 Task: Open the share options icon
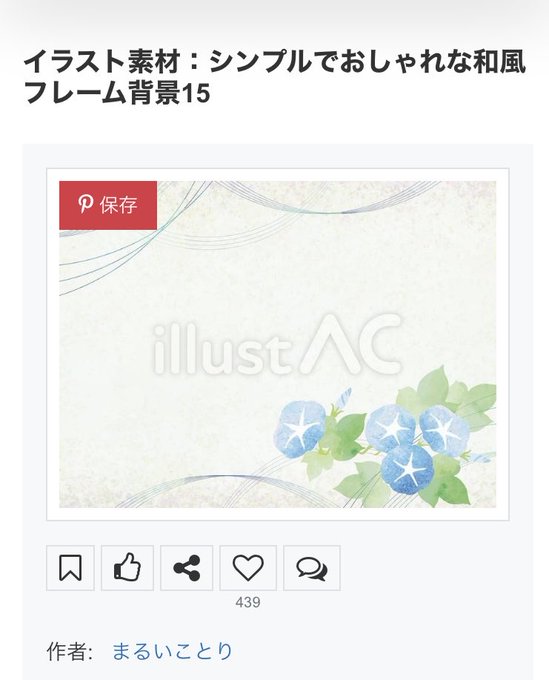coord(186,568)
